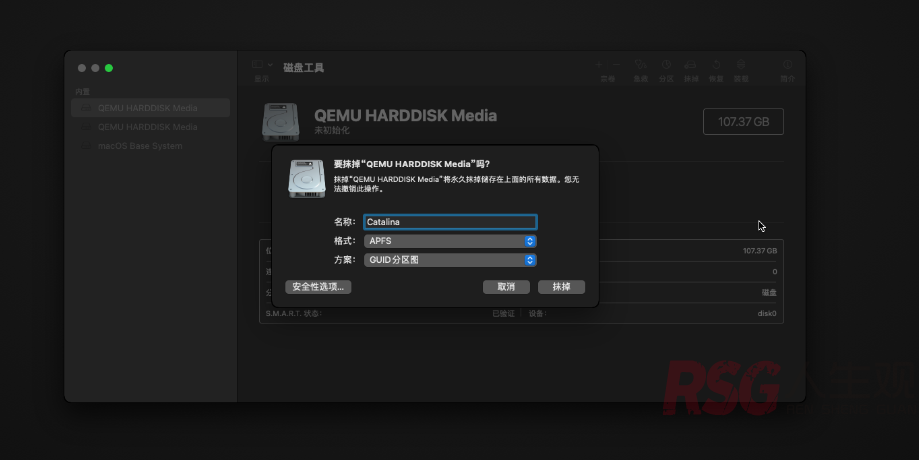Open the 格式 format dropdown showing APFS
Screen dimensions: 919x460
pos(450,241)
